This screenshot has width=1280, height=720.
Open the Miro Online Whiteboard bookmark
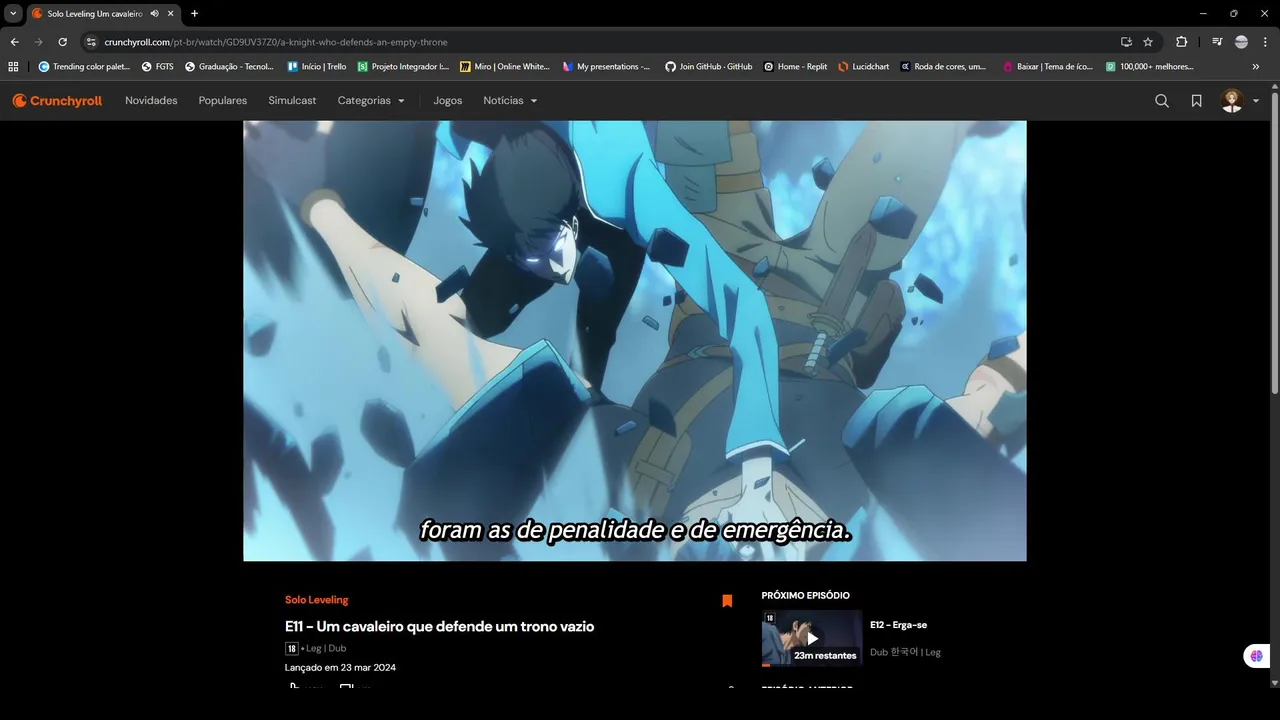point(505,67)
